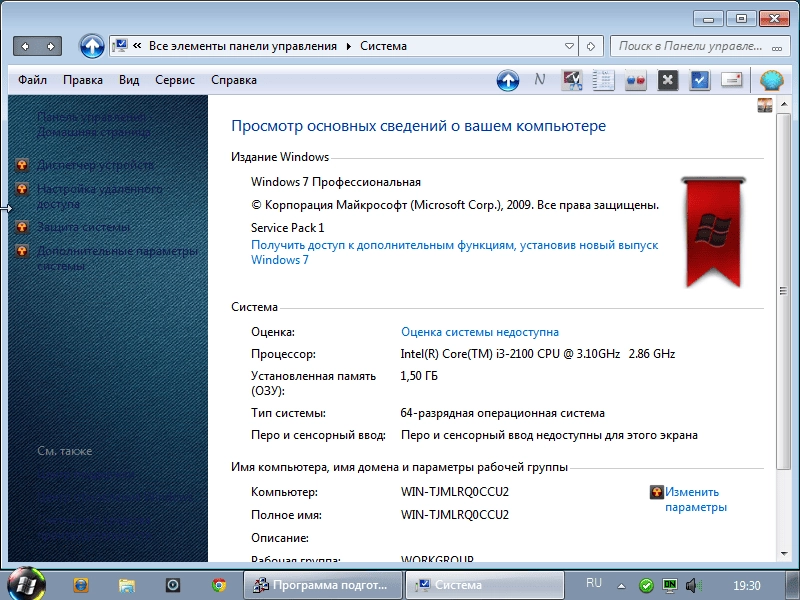800x600 pixels.
Task: Click the refresh button next to address bar
Action: tap(591, 46)
